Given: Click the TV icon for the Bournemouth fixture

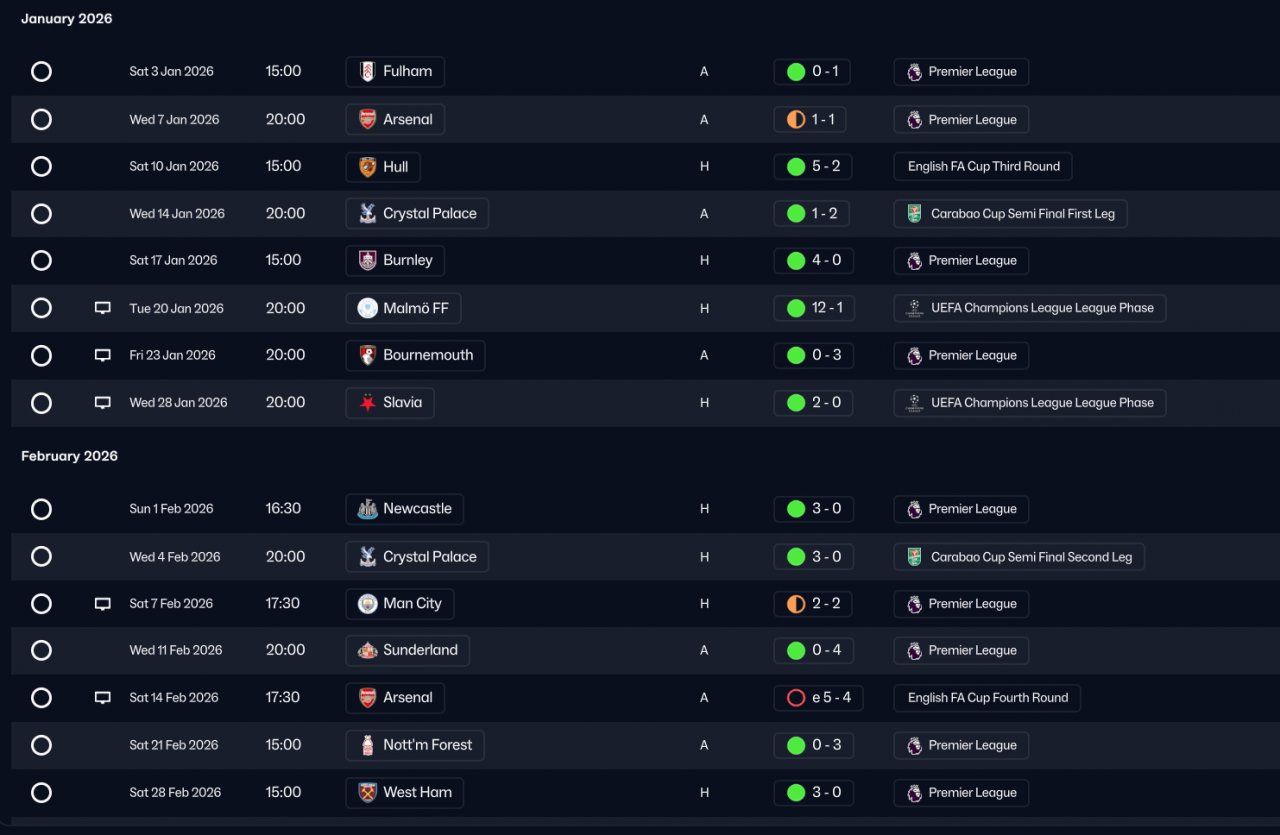Looking at the screenshot, I should [x=102, y=355].
